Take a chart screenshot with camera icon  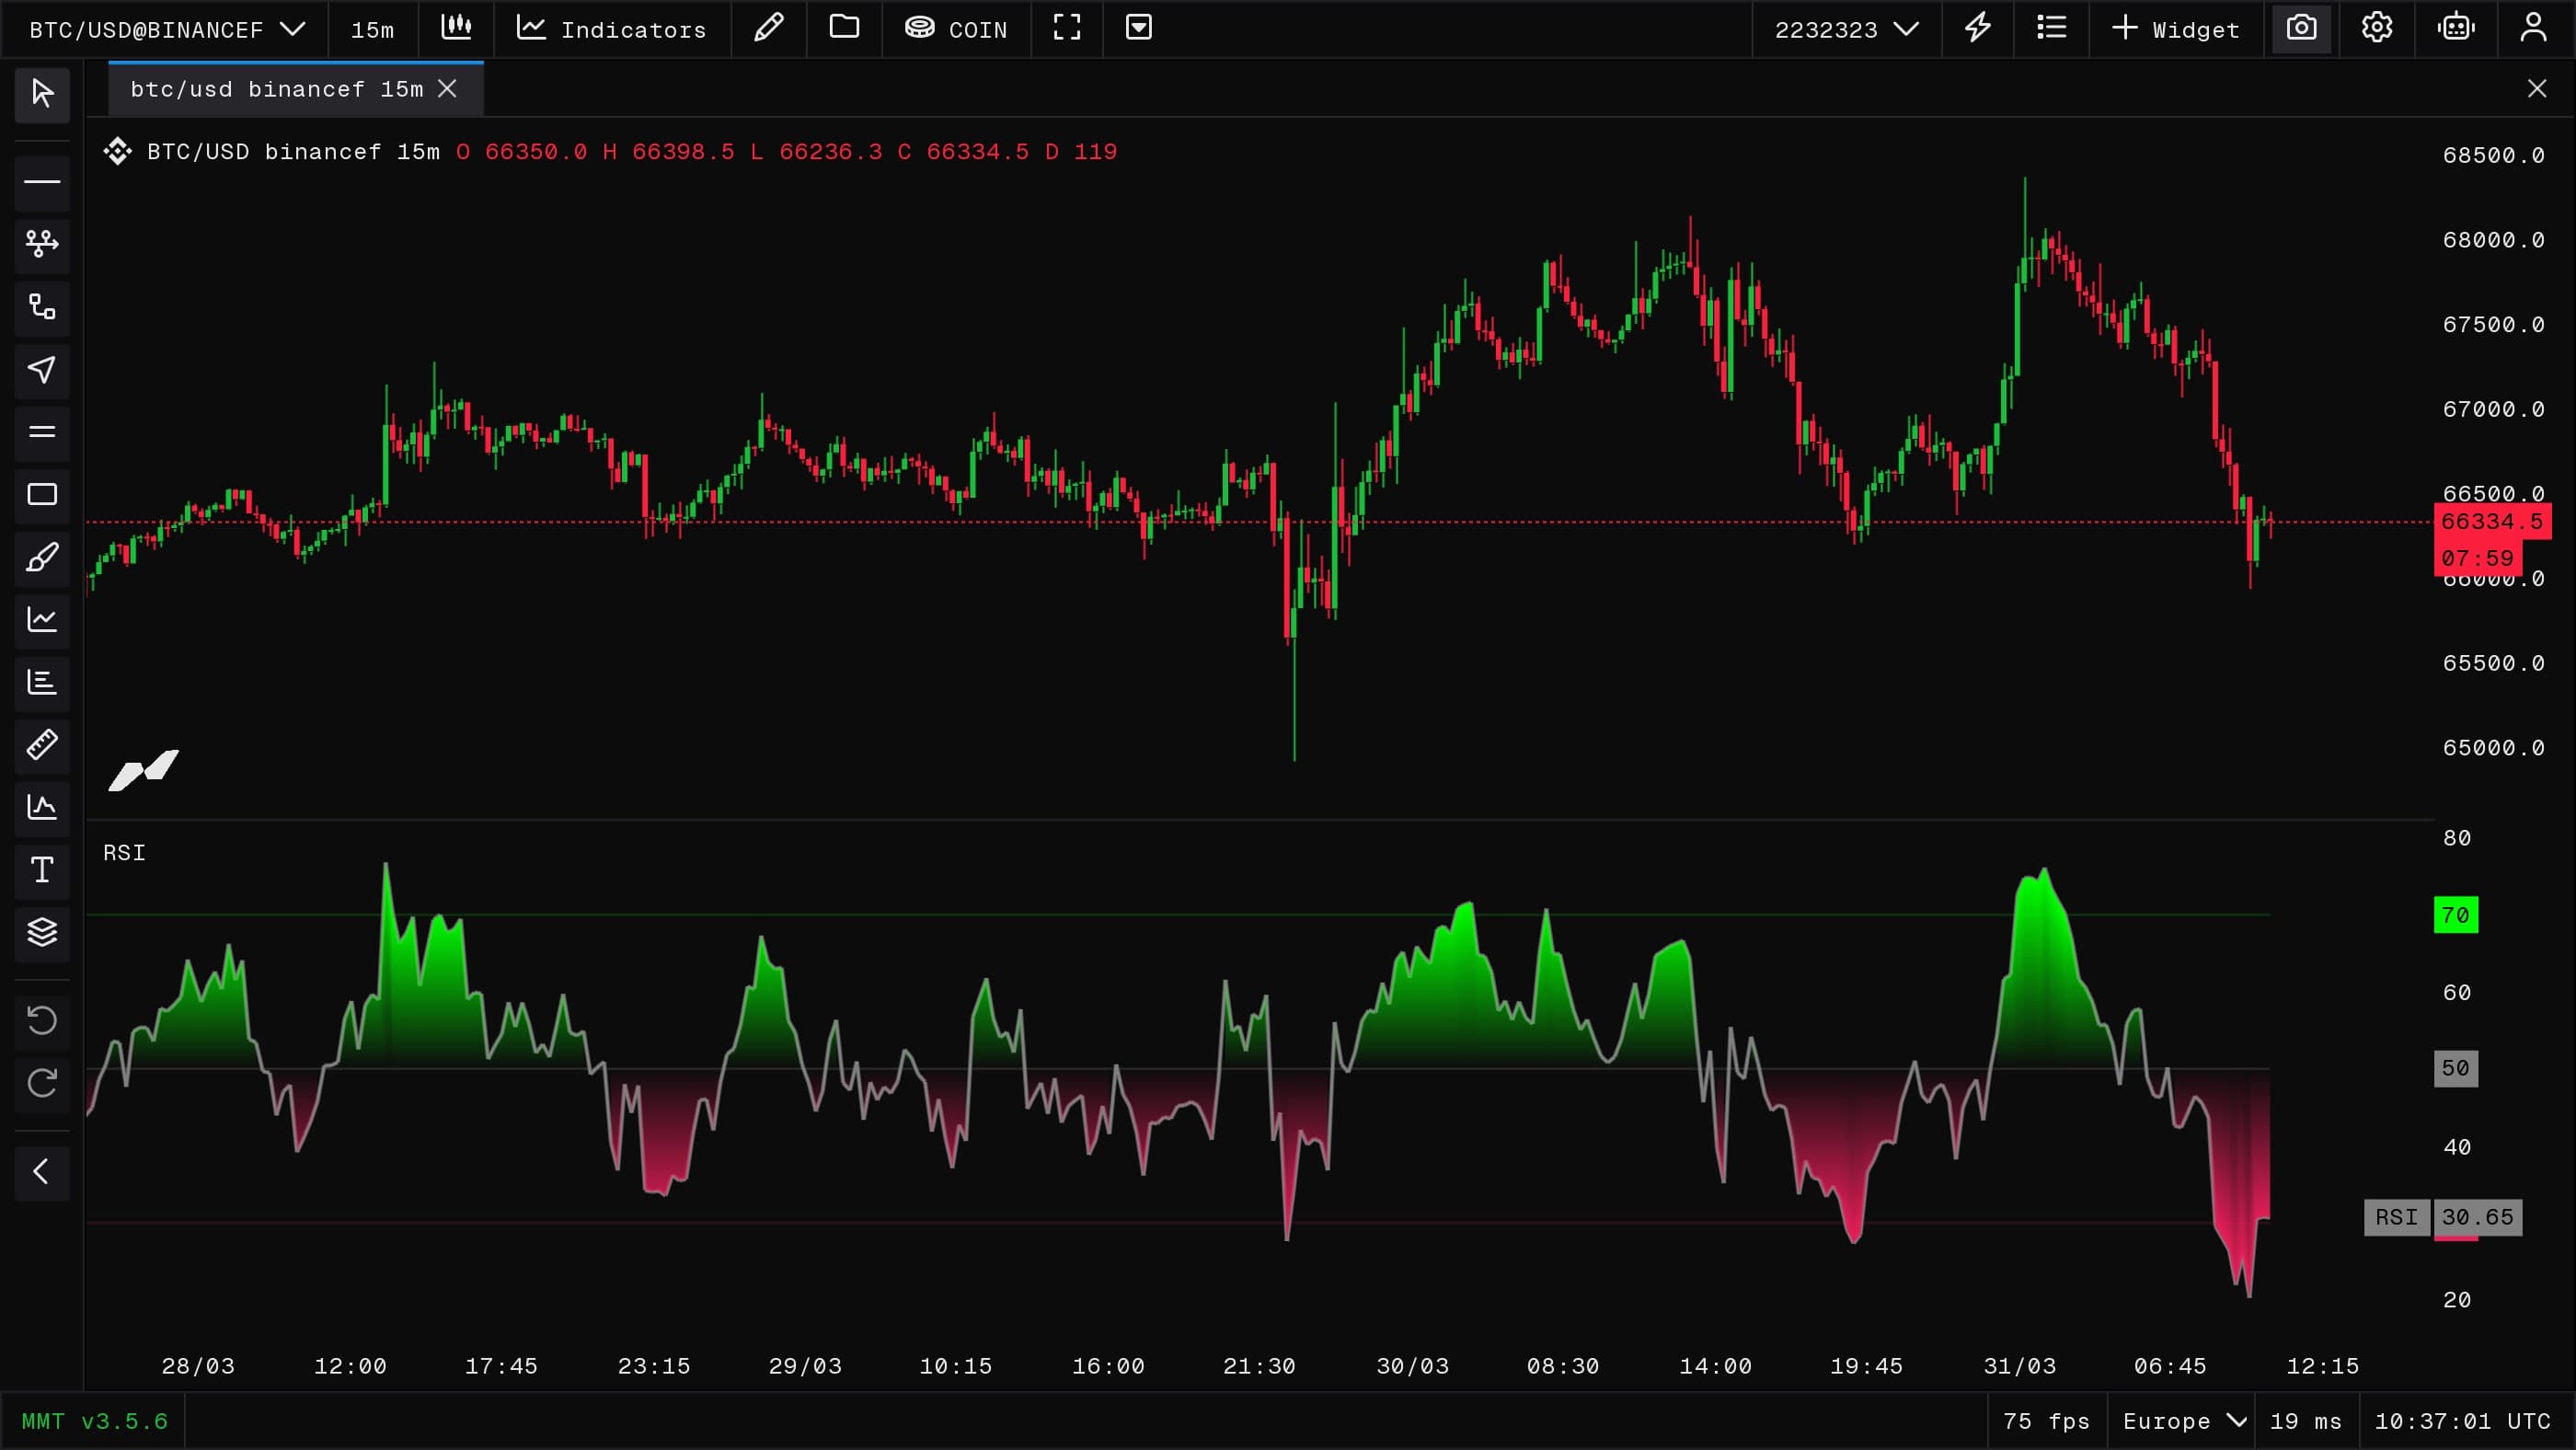(2301, 29)
